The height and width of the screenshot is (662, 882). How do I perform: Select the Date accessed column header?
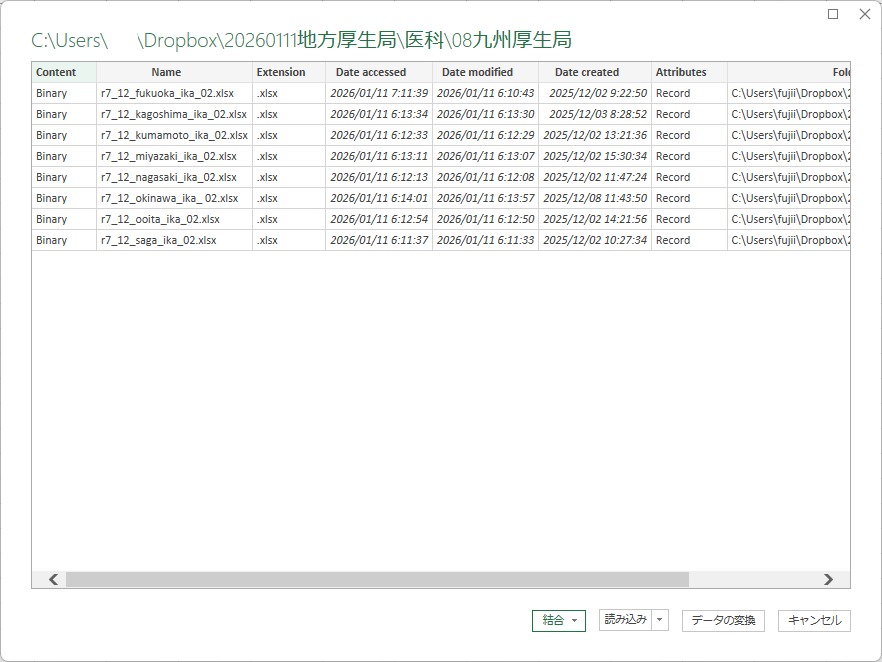[371, 72]
